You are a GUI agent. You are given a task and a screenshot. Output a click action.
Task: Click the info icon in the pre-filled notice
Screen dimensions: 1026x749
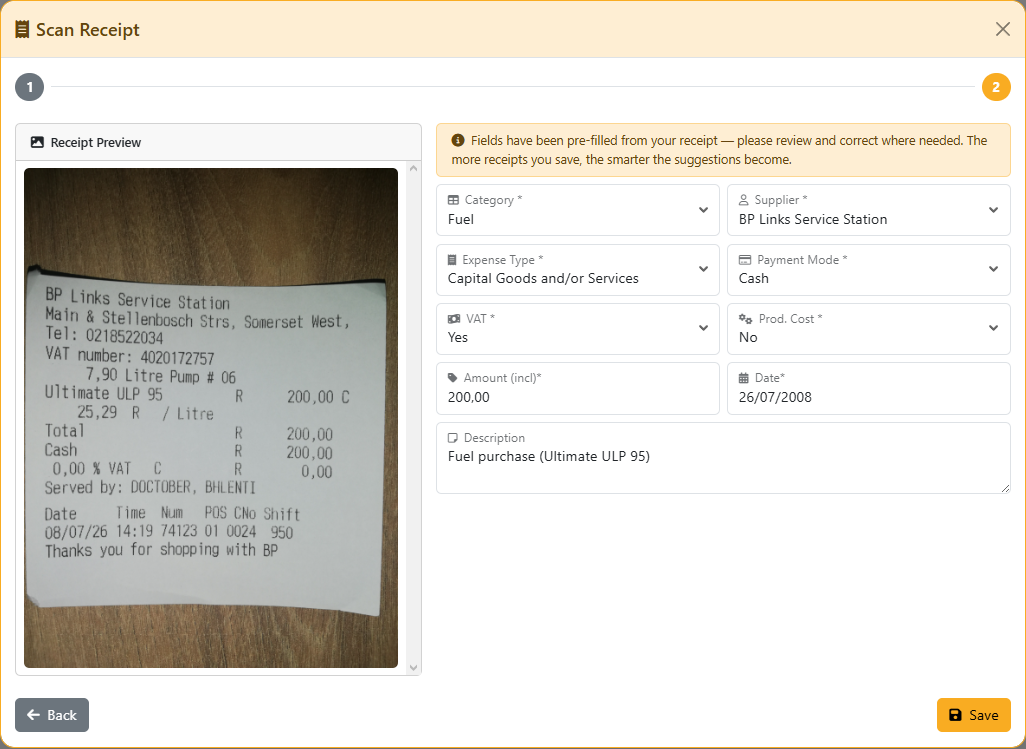point(458,141)
